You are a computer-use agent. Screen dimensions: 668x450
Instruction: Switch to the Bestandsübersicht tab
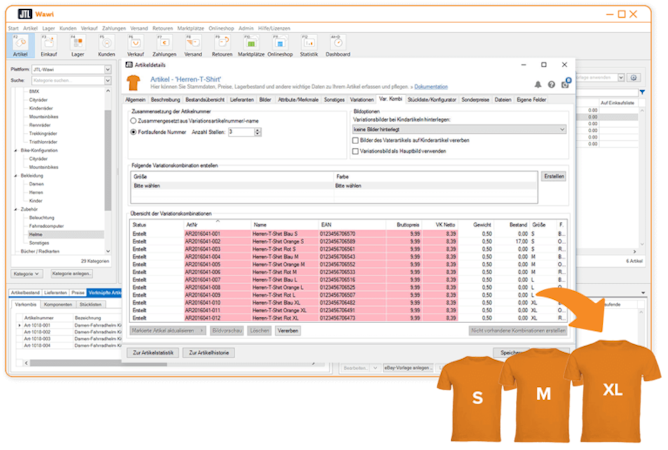(205, 100)
